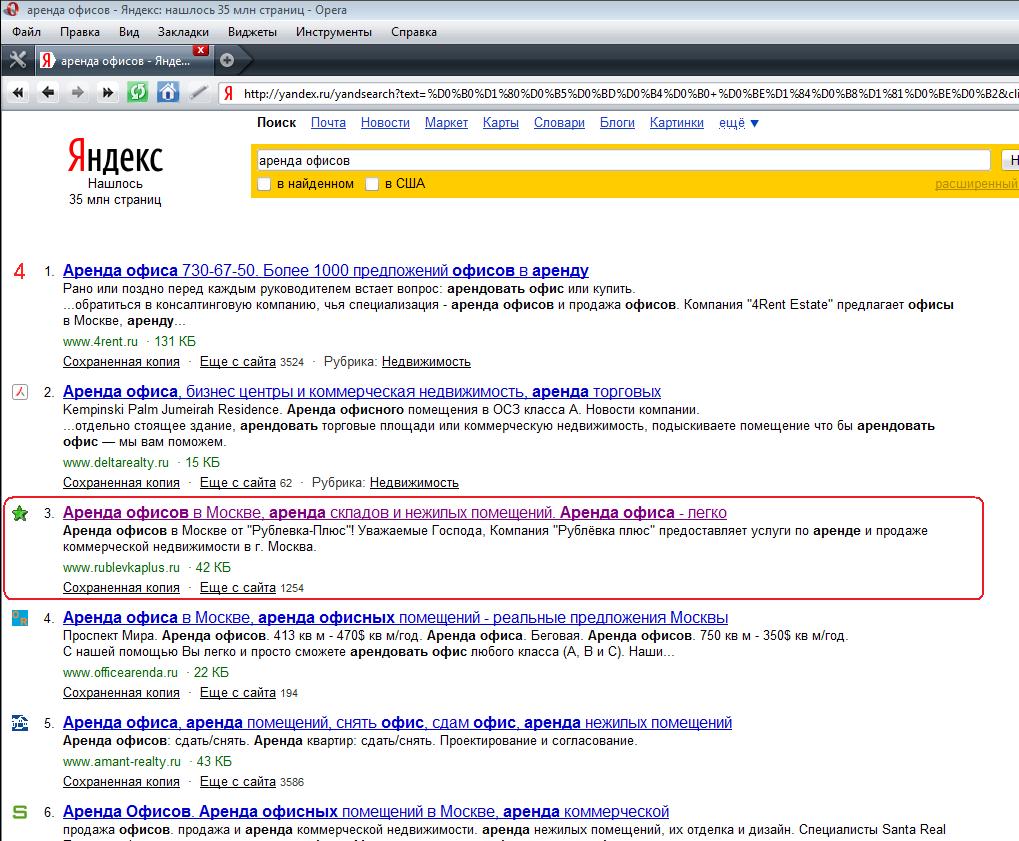Open cached copy for www.officearenda.ru

pyautogui.click(x=121, y=692)
